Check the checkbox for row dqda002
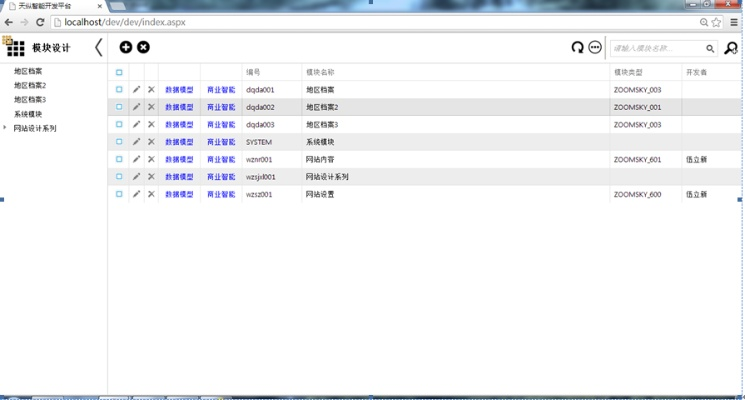 pos(119,107)
